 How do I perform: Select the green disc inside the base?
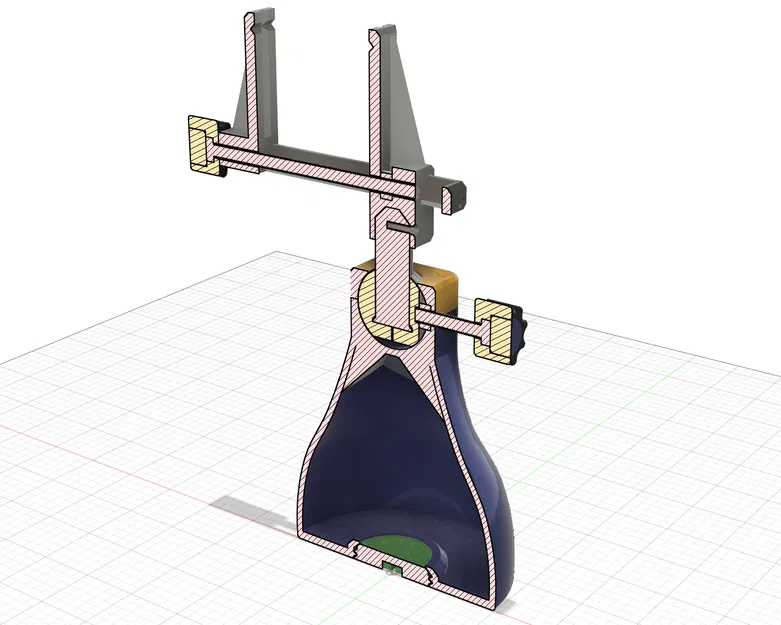coord(396,551)
